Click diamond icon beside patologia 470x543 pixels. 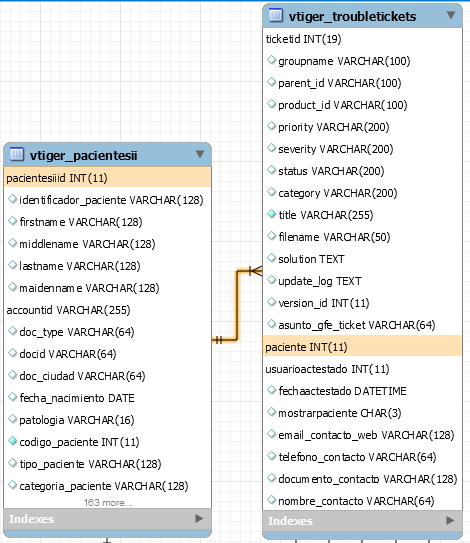[12, 419]
